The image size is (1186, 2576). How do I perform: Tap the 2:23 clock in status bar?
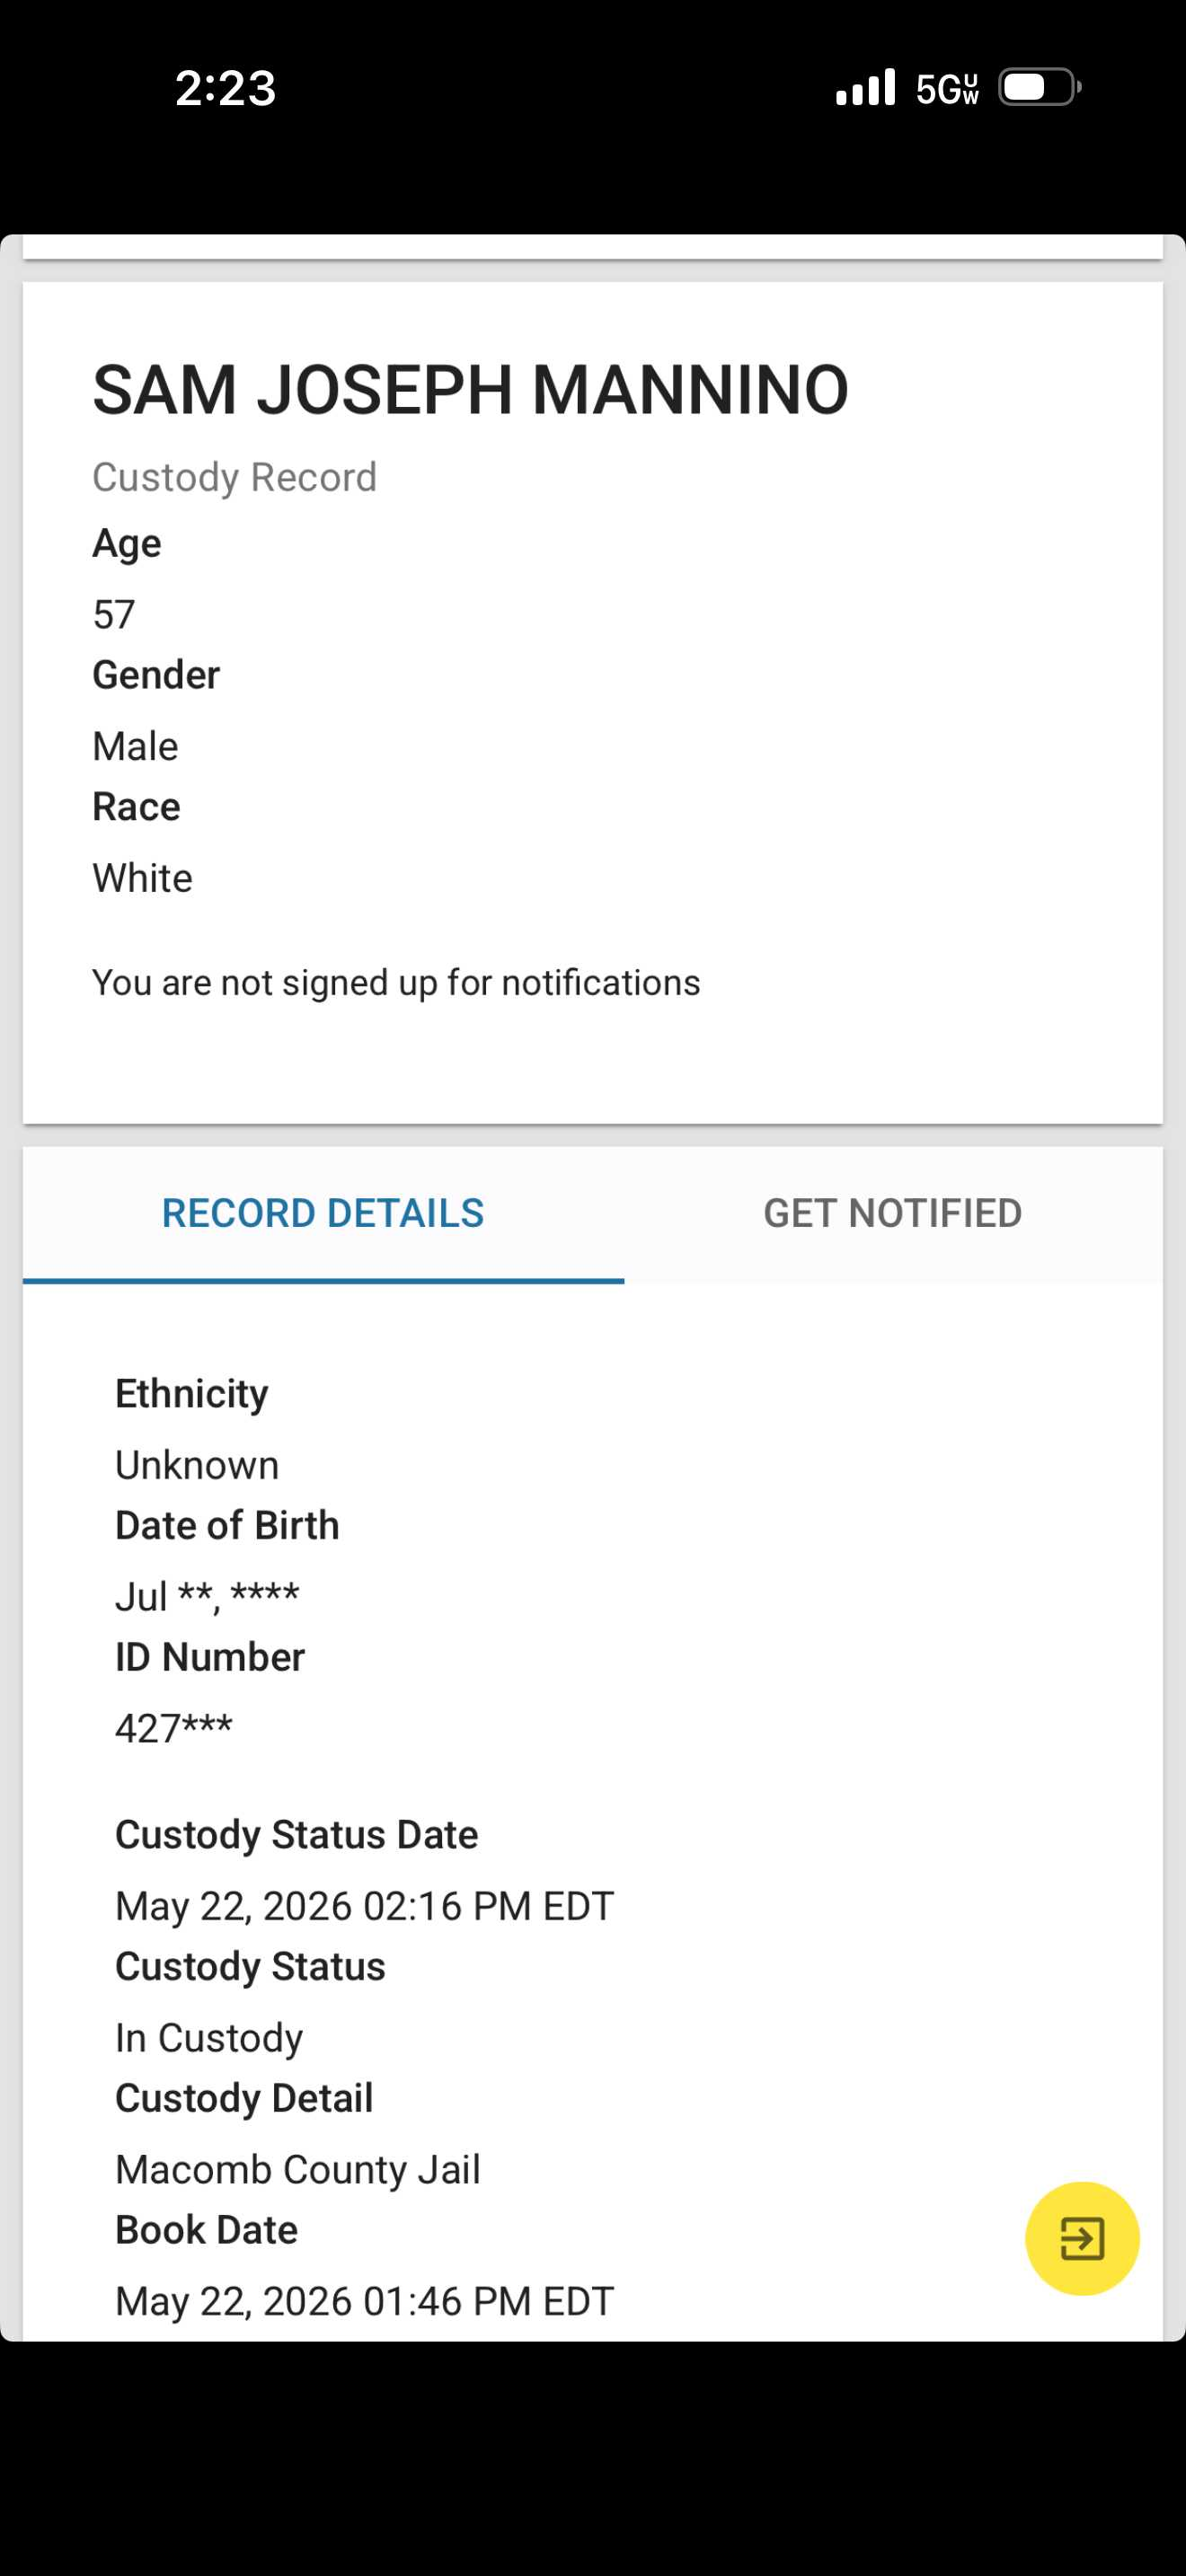pyautogui.click(x=225, y=88)
